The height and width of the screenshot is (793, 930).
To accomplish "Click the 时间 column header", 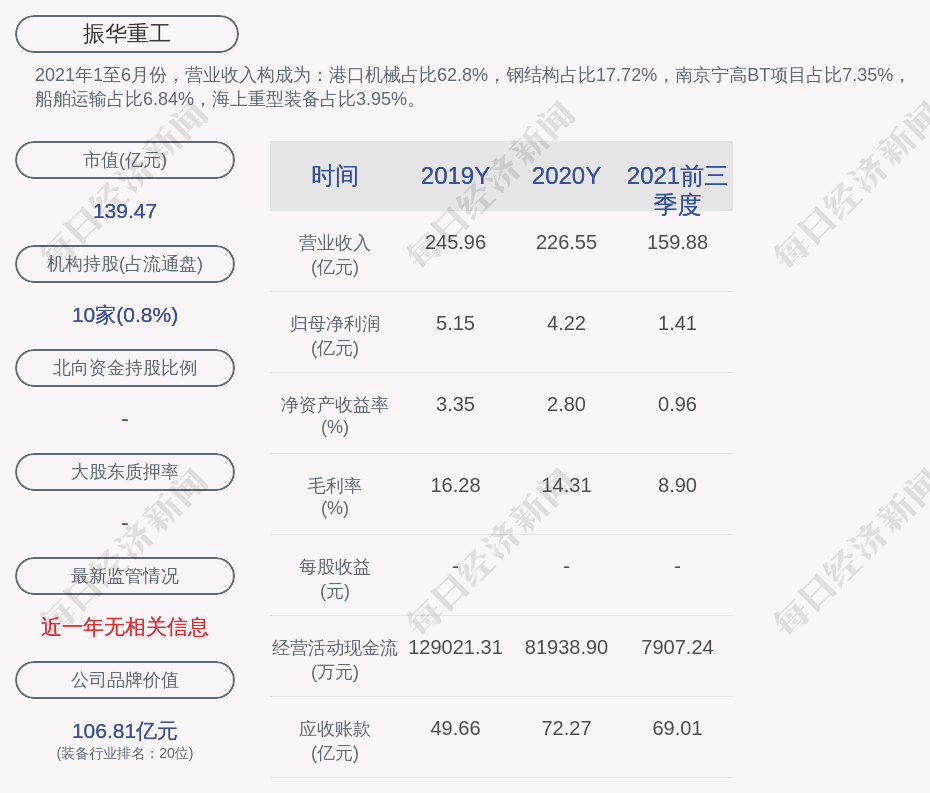I will (335, 176).
